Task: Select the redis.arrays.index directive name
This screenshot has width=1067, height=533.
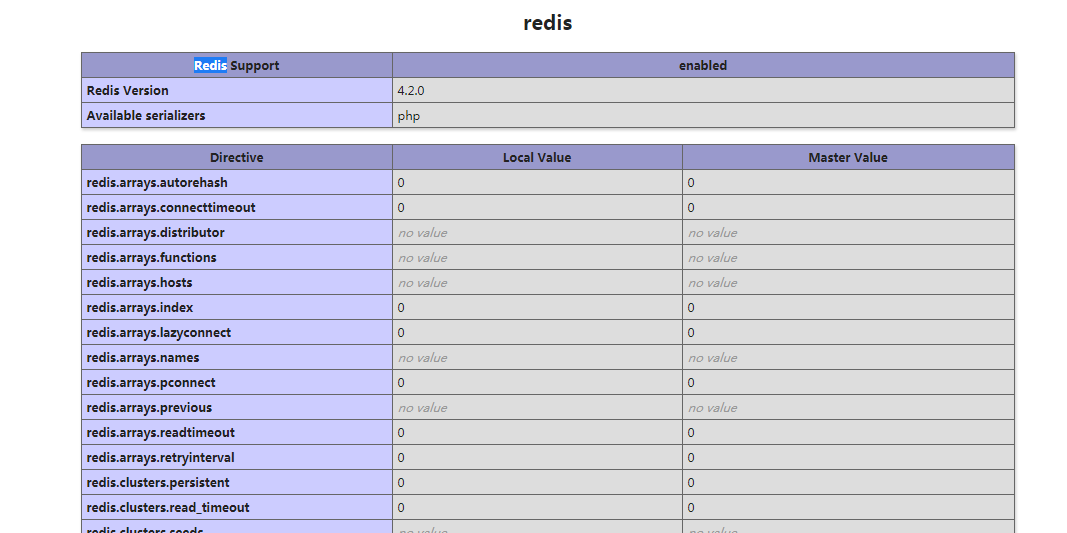Action: (x=139, y=308)
